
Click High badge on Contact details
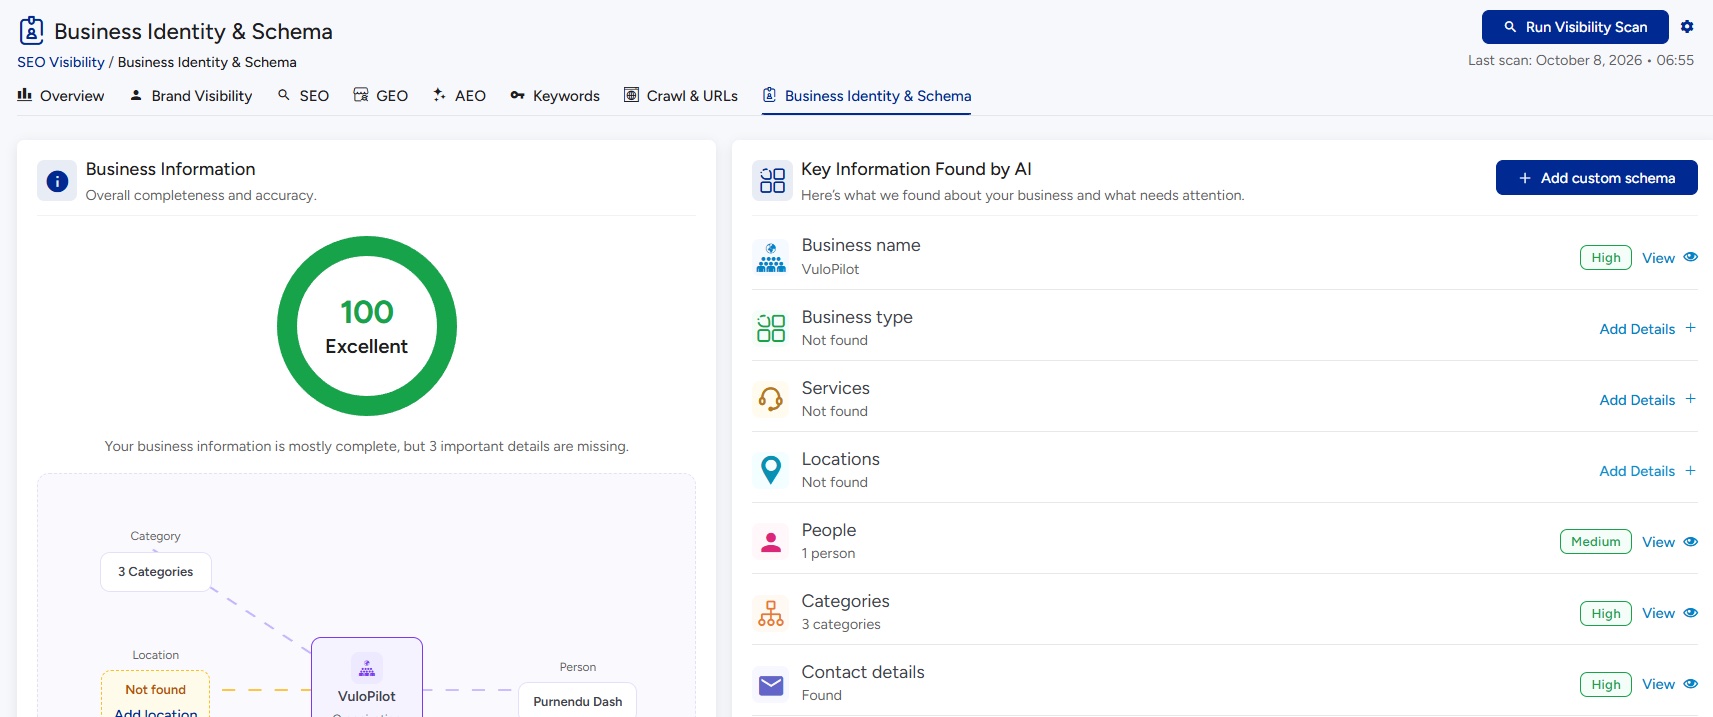click(1606, 684)
